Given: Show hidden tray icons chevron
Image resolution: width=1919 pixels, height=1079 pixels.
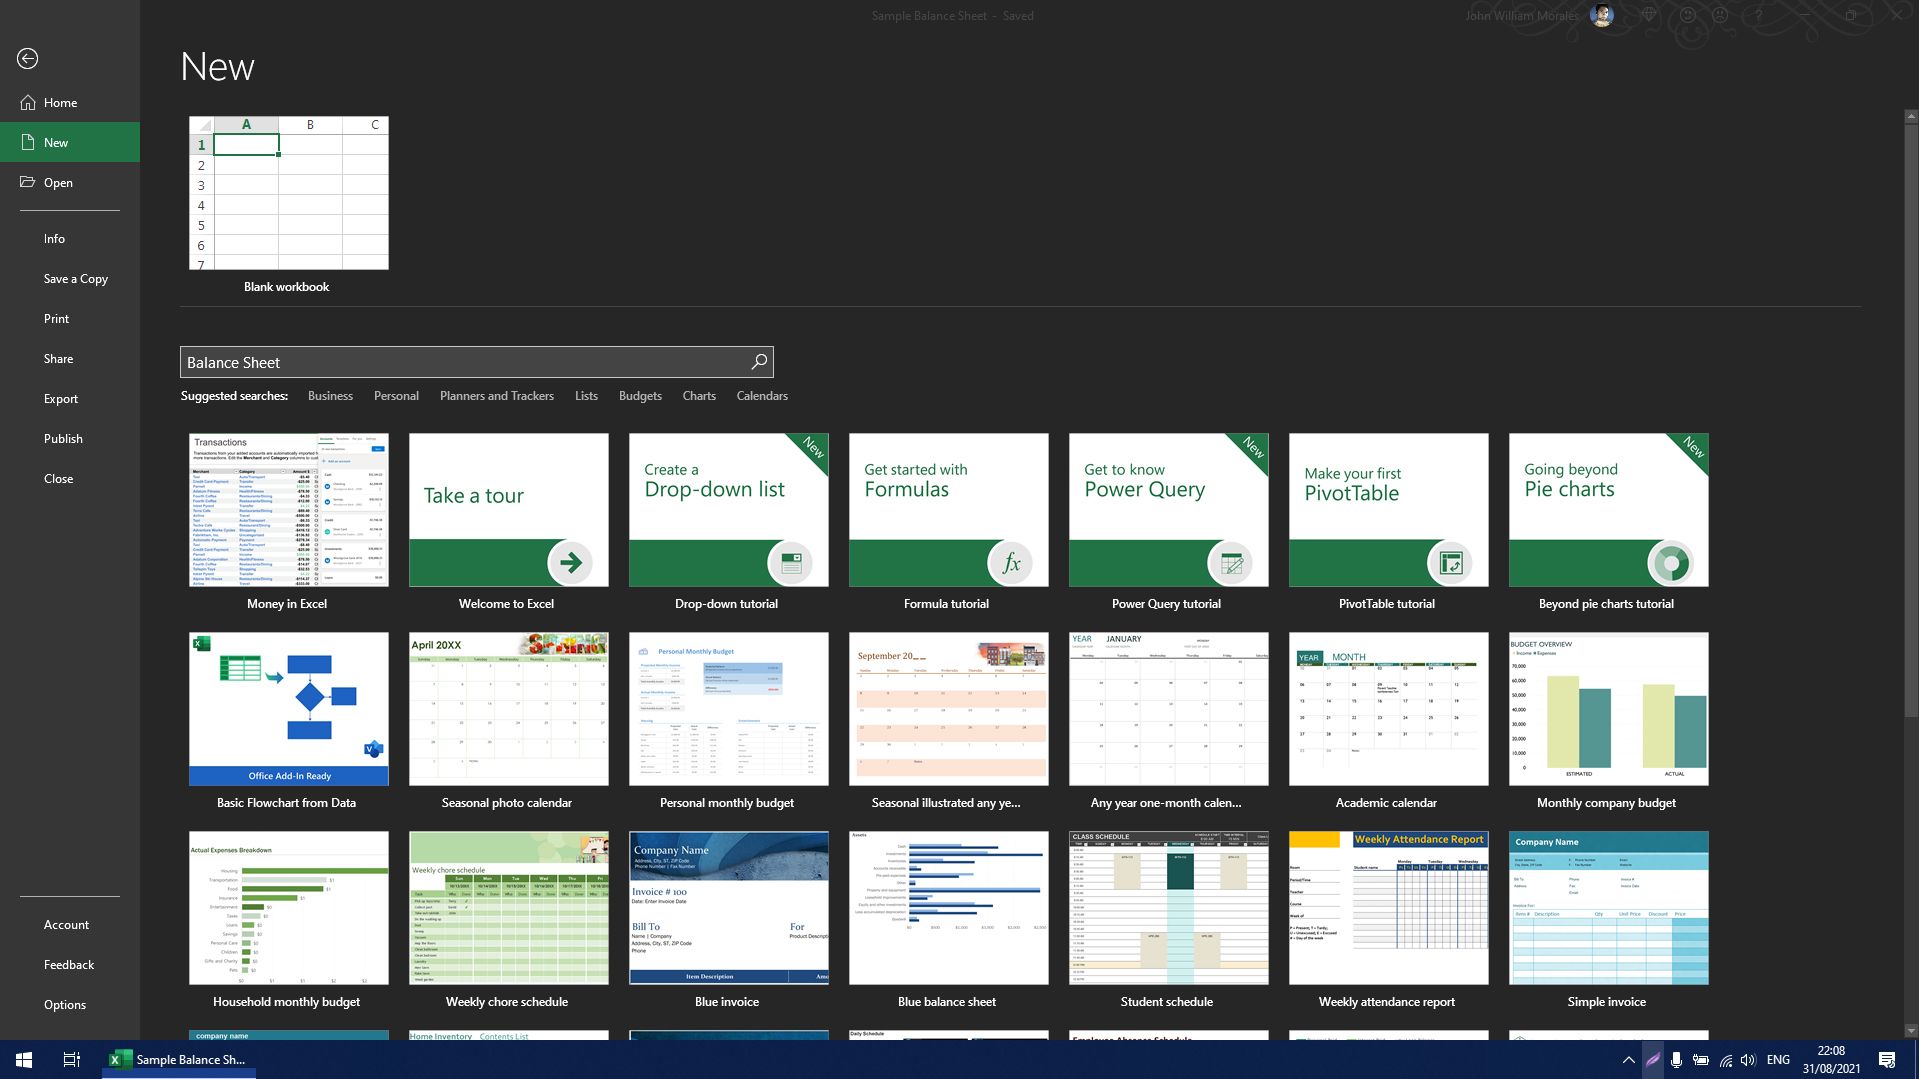Looking at the screenshot, I should [1628, 1059].
